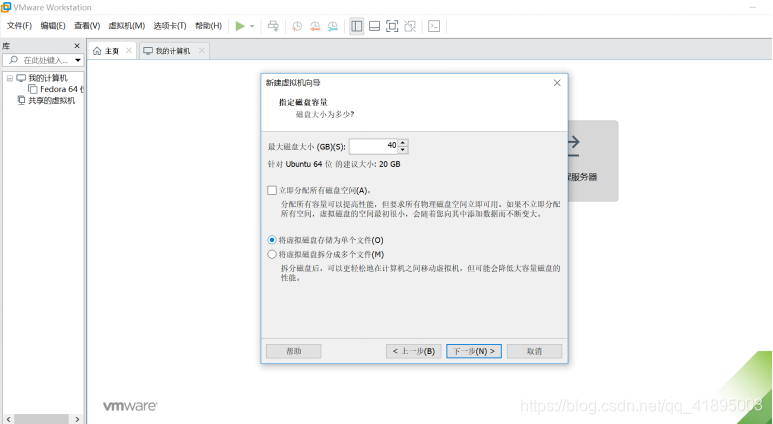
Task: Click the connect to remote server tile
Action: pyautogui.click(x=593, y=161)
